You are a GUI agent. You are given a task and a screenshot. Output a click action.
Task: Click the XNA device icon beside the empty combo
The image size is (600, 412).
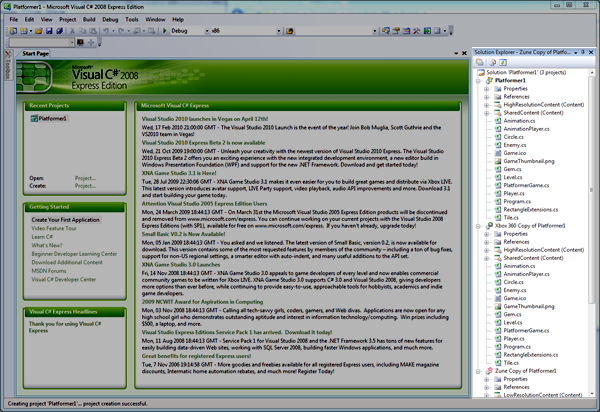tap(80, 42)
